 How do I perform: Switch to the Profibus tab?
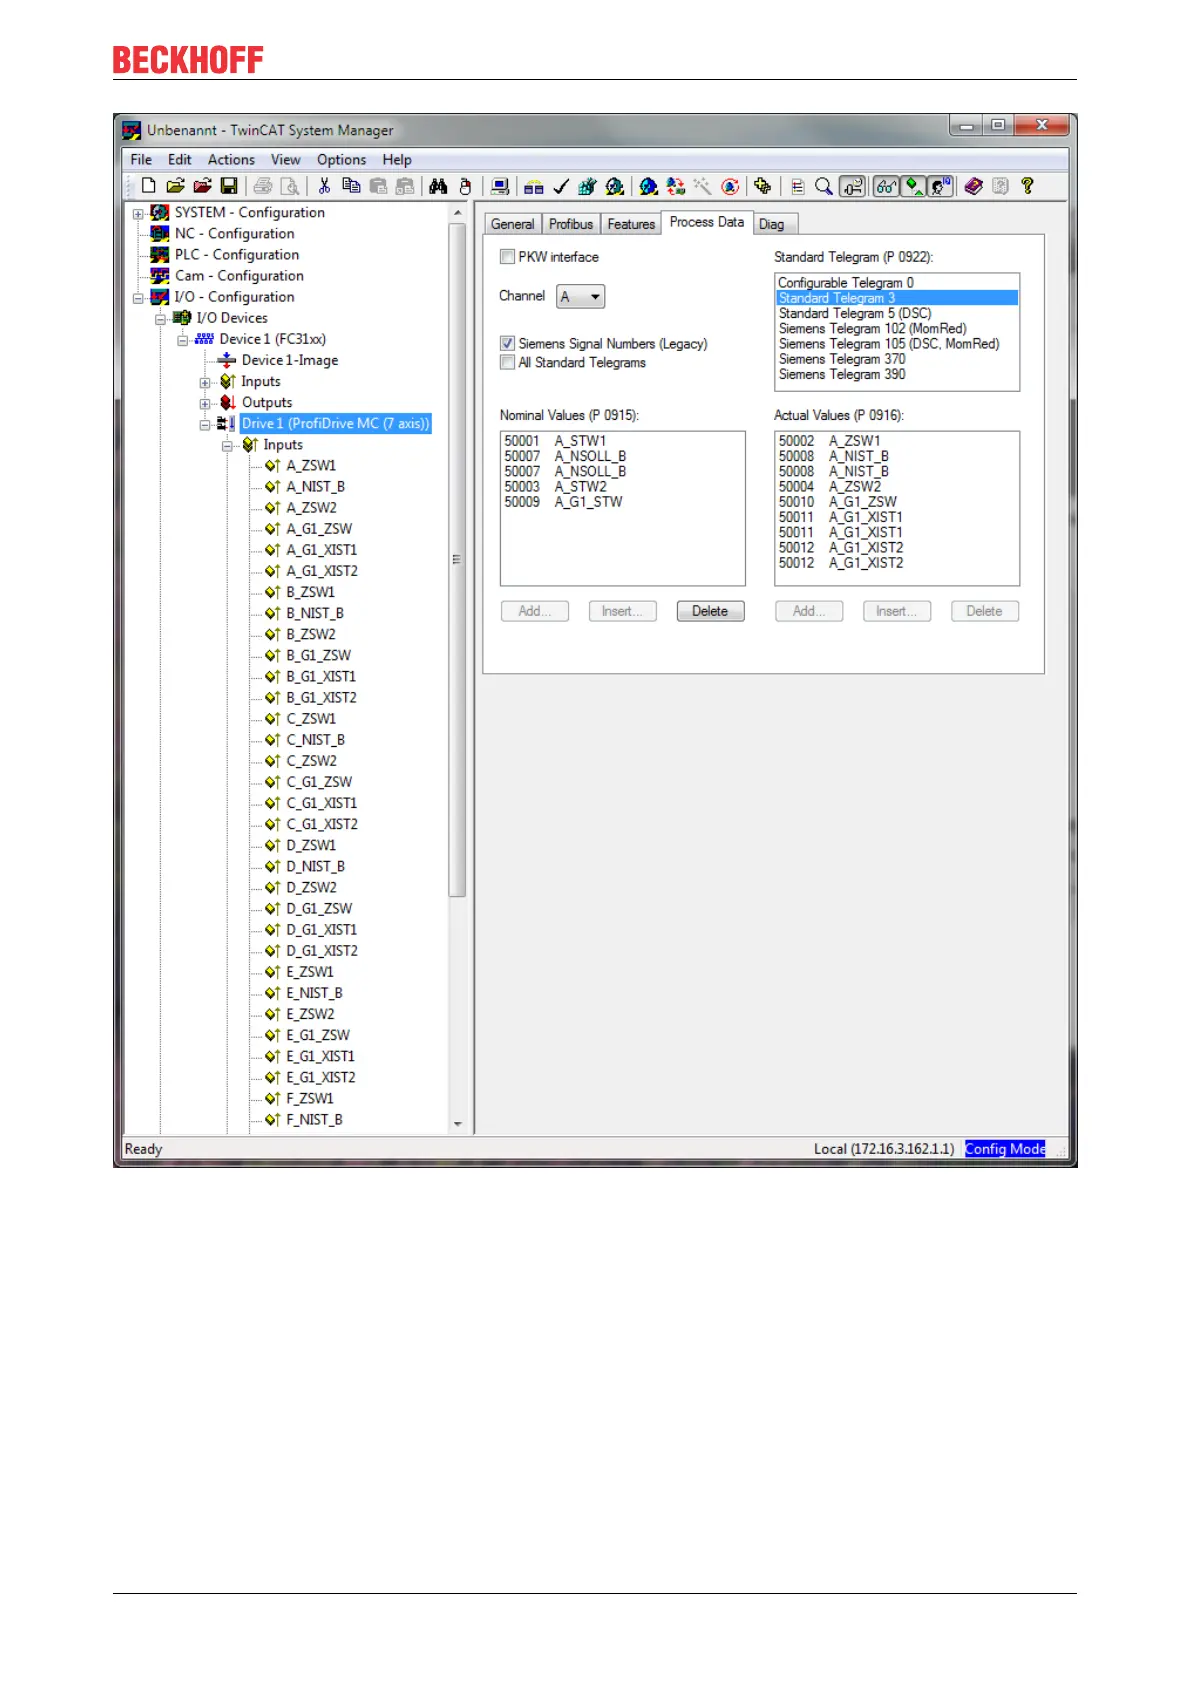click(x=570, y=224)
